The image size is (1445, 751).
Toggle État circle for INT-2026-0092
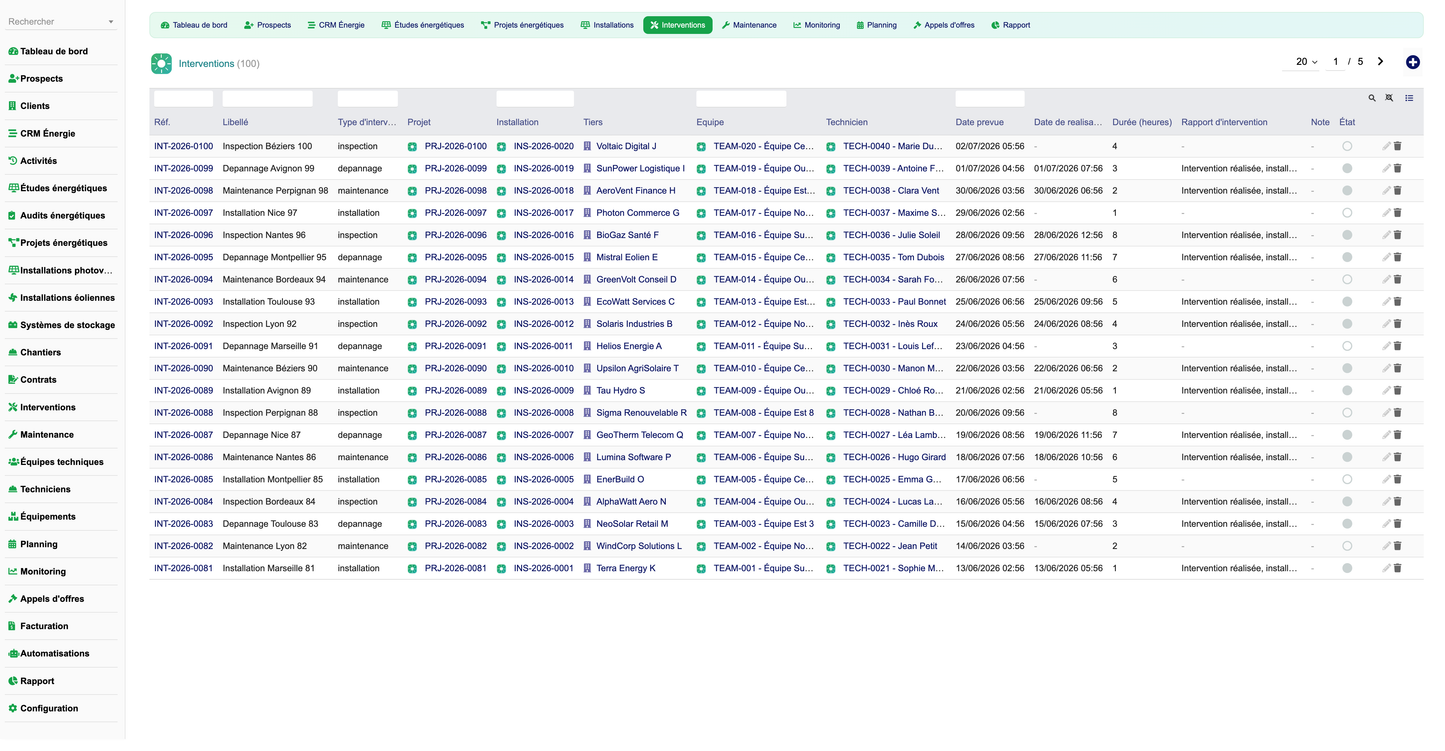1347,324
